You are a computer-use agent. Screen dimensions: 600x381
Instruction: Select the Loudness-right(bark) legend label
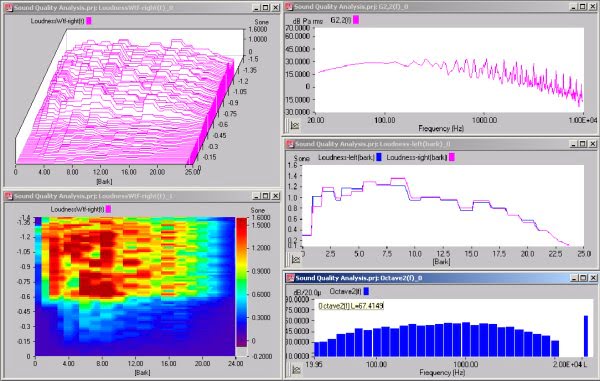[x=417, y=157]
